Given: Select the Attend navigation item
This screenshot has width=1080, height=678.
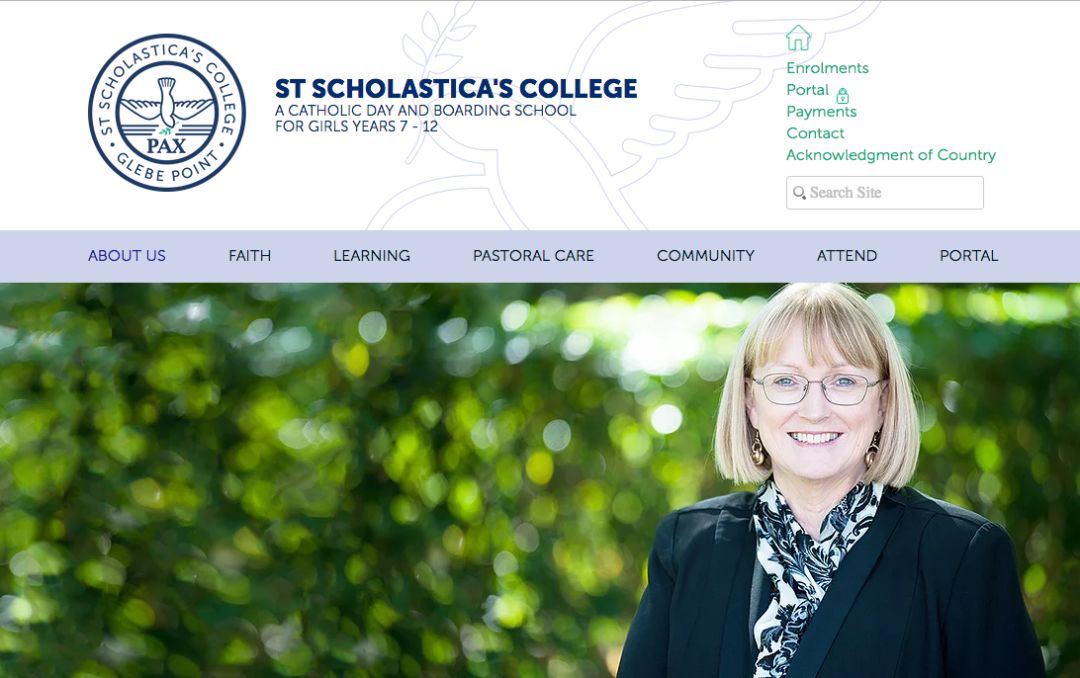Looking at the screenshot, I should 847,256.
